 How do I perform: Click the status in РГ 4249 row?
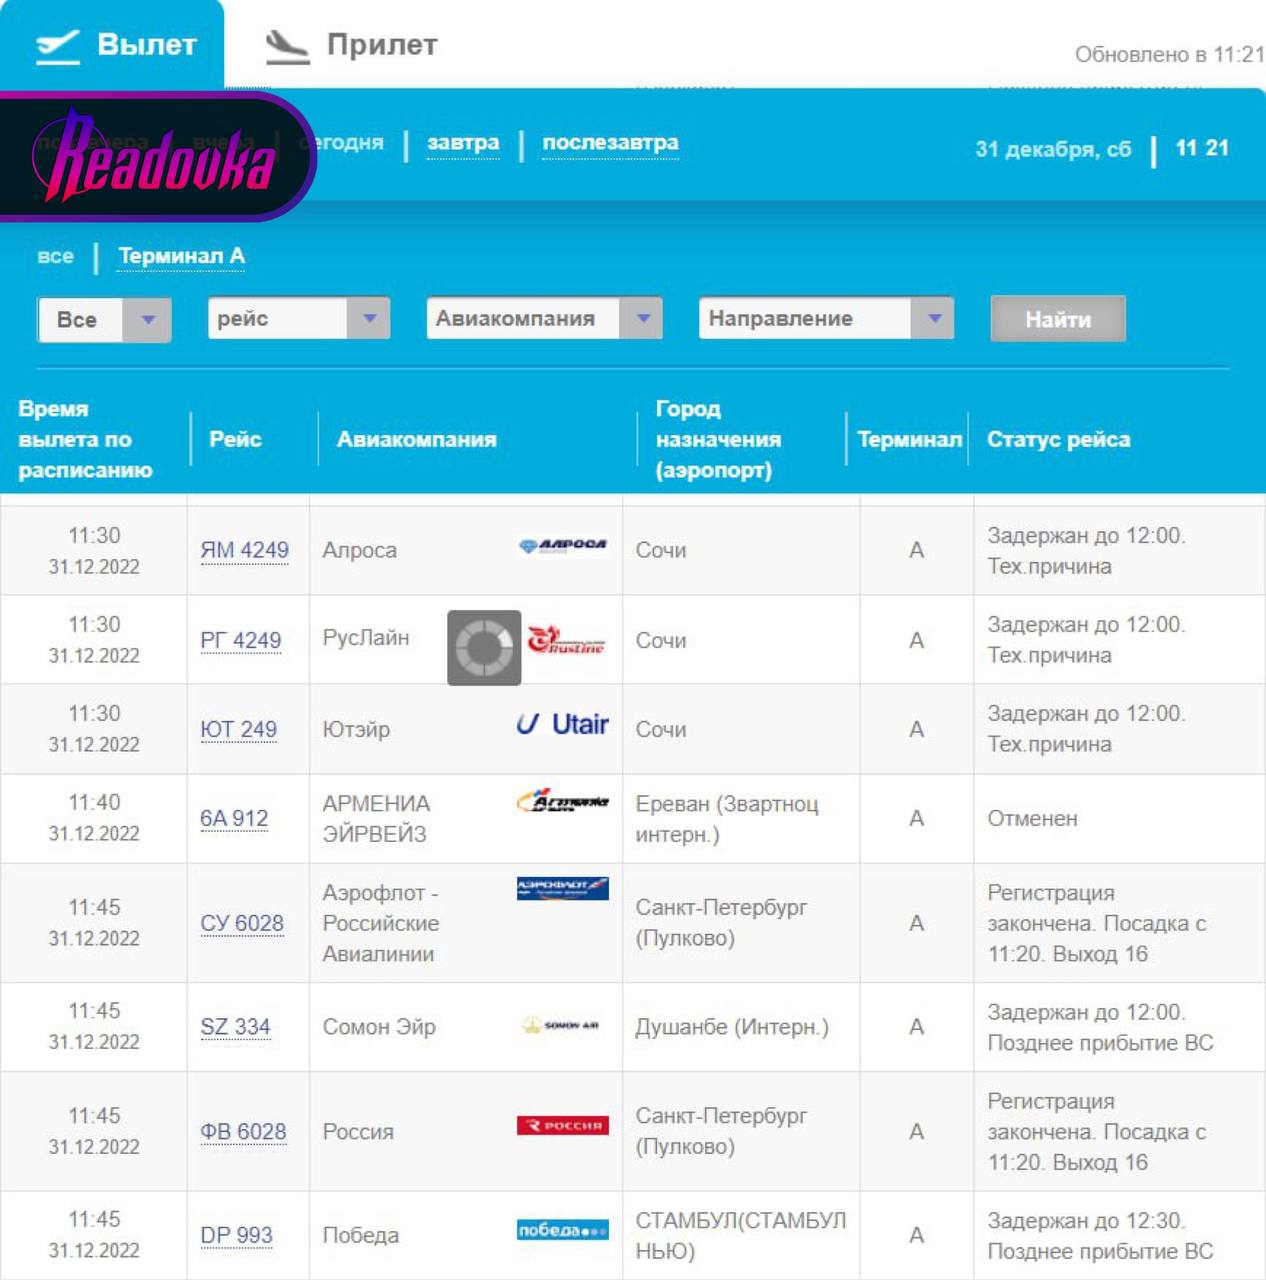(1086, 640)
